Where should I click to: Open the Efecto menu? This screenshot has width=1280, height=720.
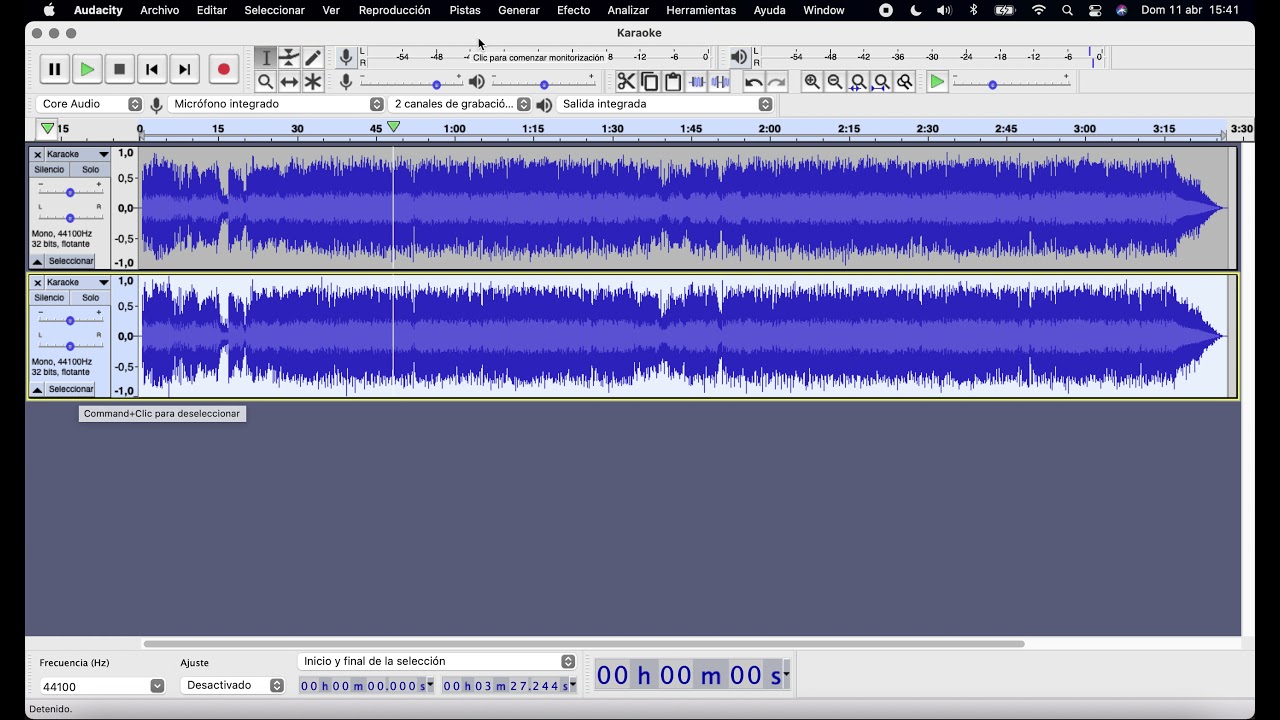[573, 10]
